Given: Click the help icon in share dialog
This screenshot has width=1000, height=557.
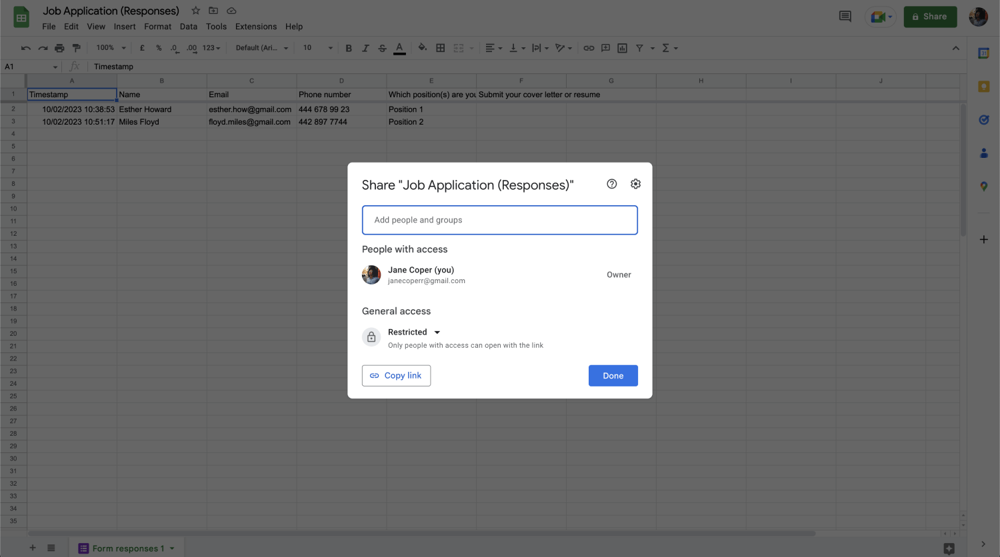Looking at the screenshot, I should click(612, 184).
